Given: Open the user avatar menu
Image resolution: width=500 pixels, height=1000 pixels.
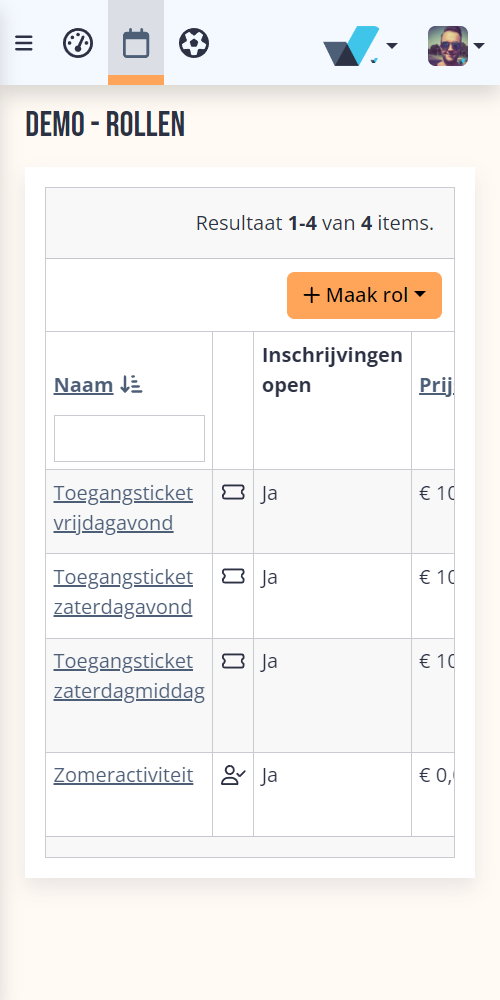Looking at the screenshot, I should (x=456, y=45).
